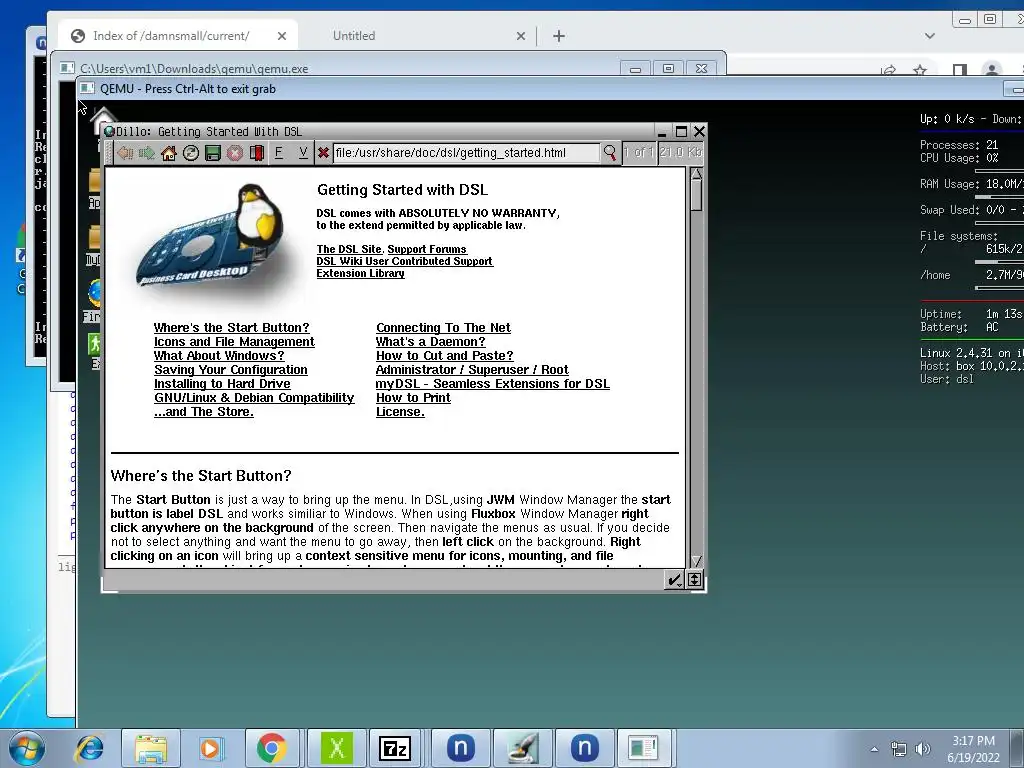Open Chrome's profile avatar icon
Image resolution: width=1024 pixels, height=768 pixels.
tap(992, 70)
